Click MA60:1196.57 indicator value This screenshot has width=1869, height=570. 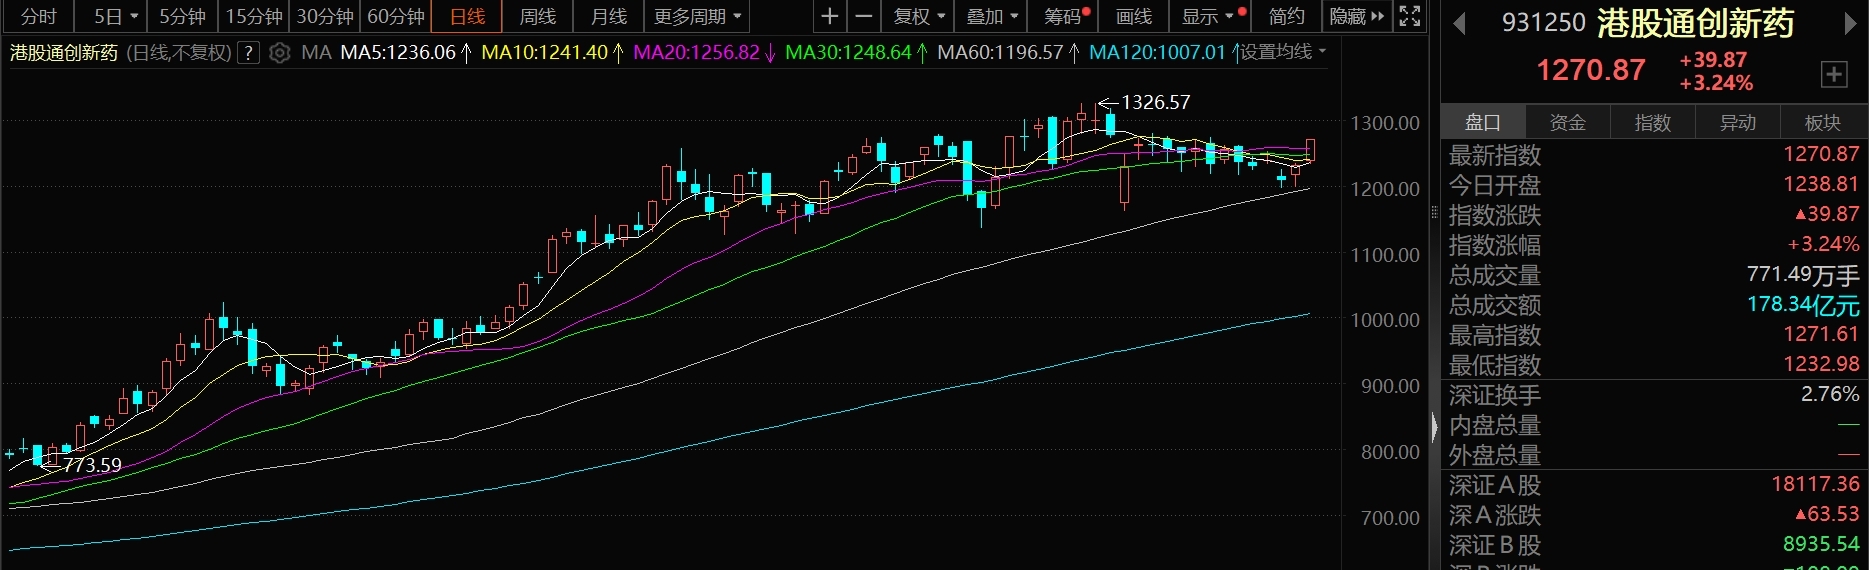tap(1000, 52)
